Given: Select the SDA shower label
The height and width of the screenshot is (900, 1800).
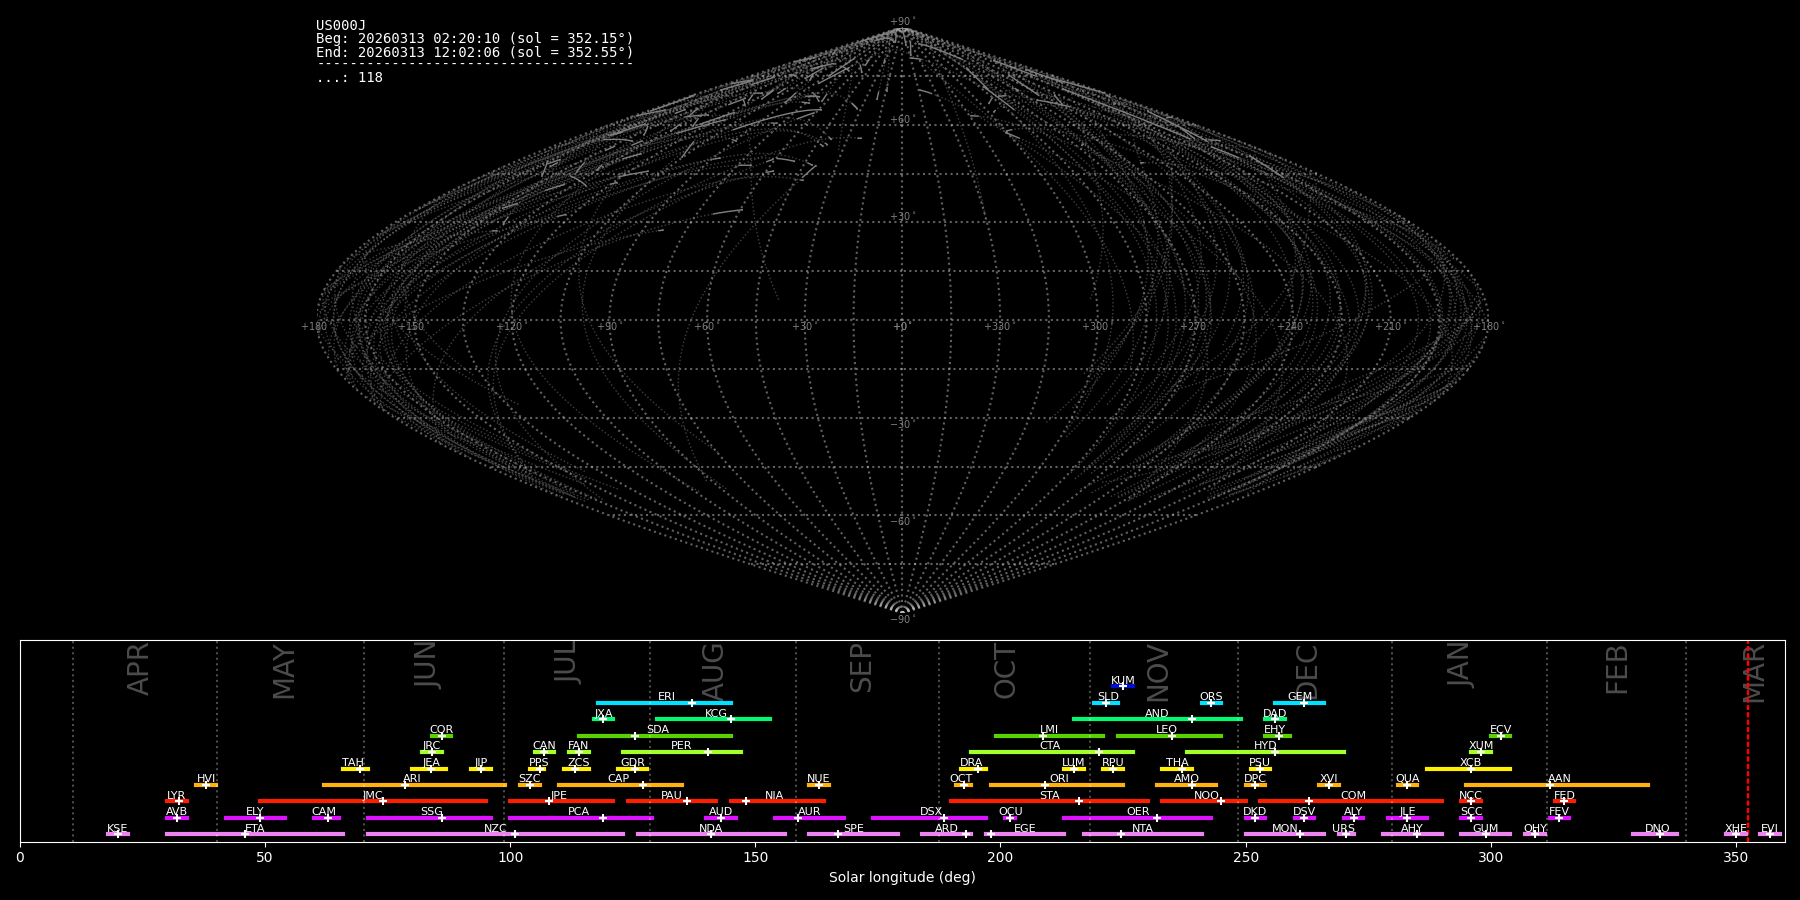Looking at the screenshot, I should point(658,730).
